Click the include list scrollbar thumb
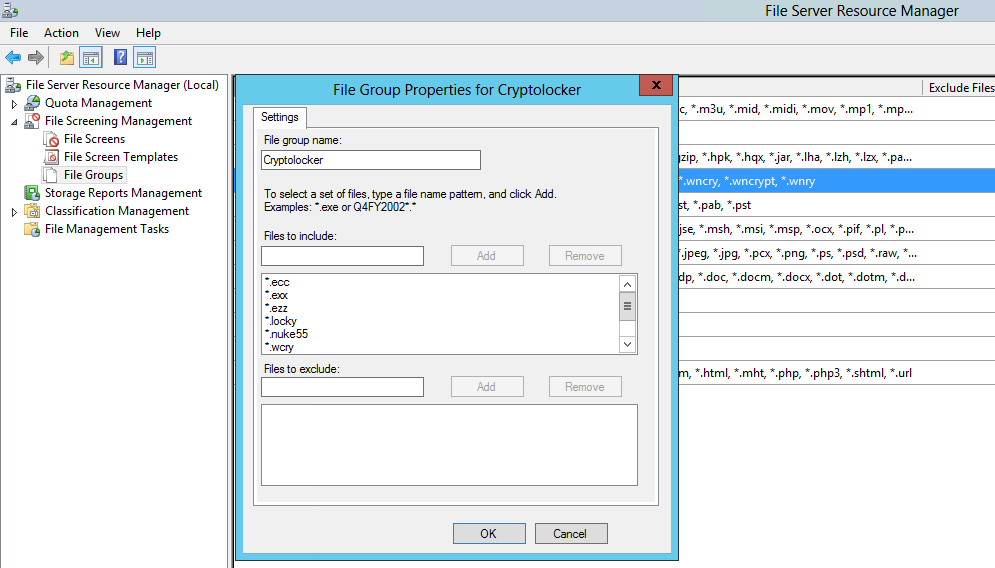This screenshot has width=995, height=568. (627, 307)
